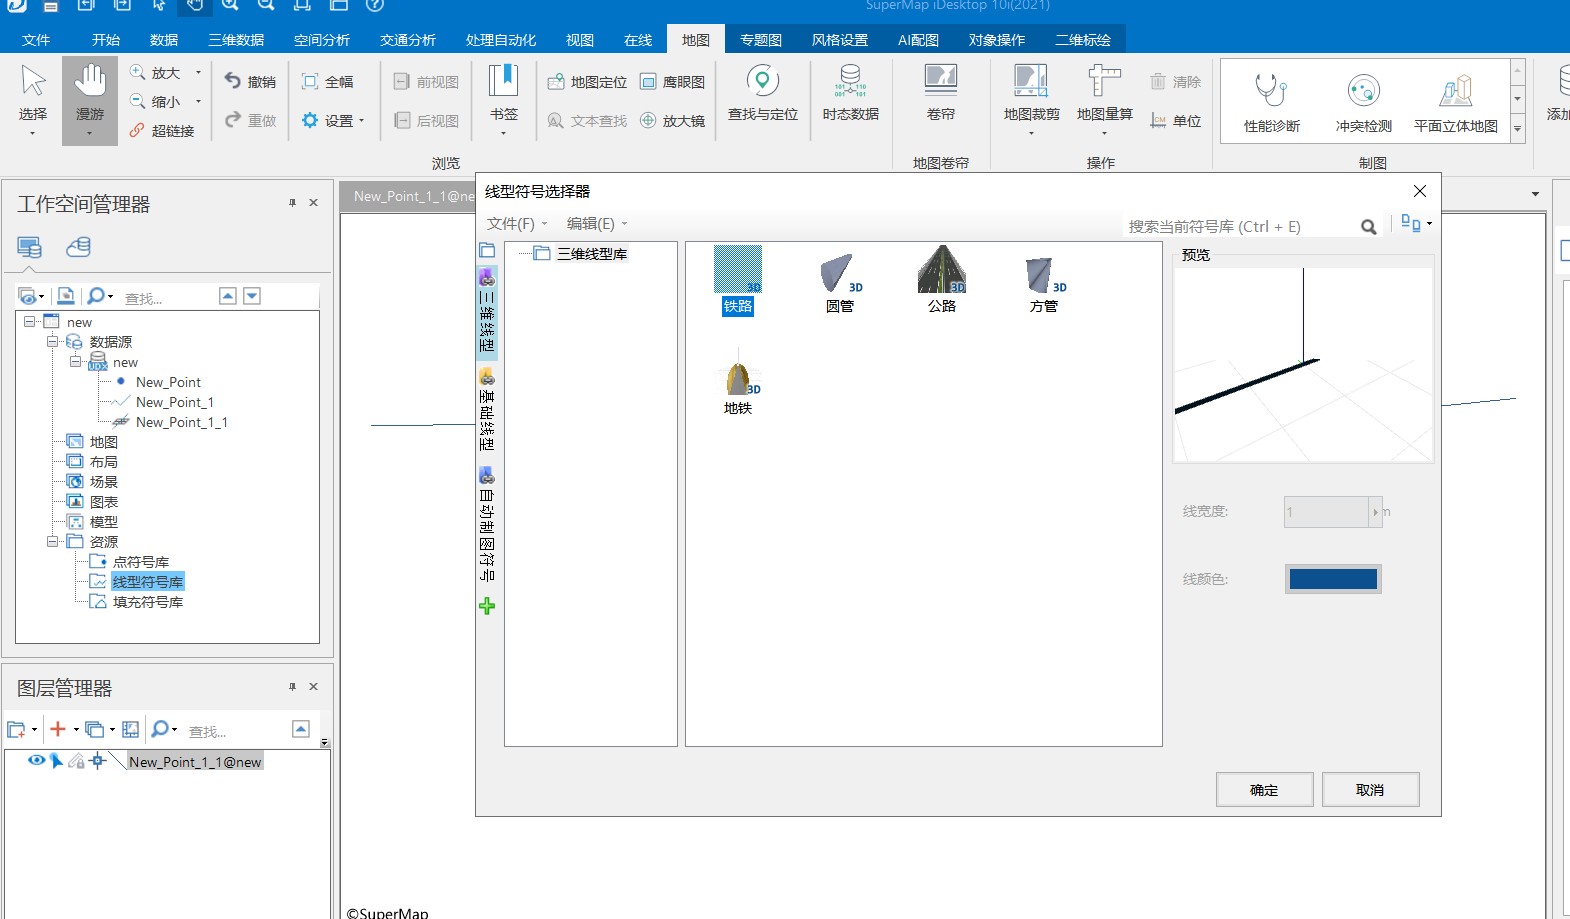Open the 书签 bookmark tool

pos(504,100)
